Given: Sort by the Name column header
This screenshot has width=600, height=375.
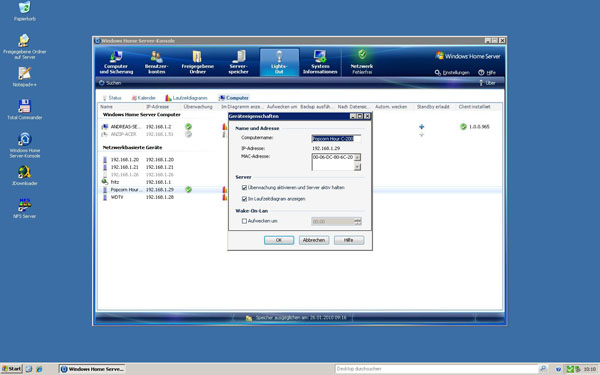Looking at the screenshot, I should pyautogui.click(x=106, y=107).
